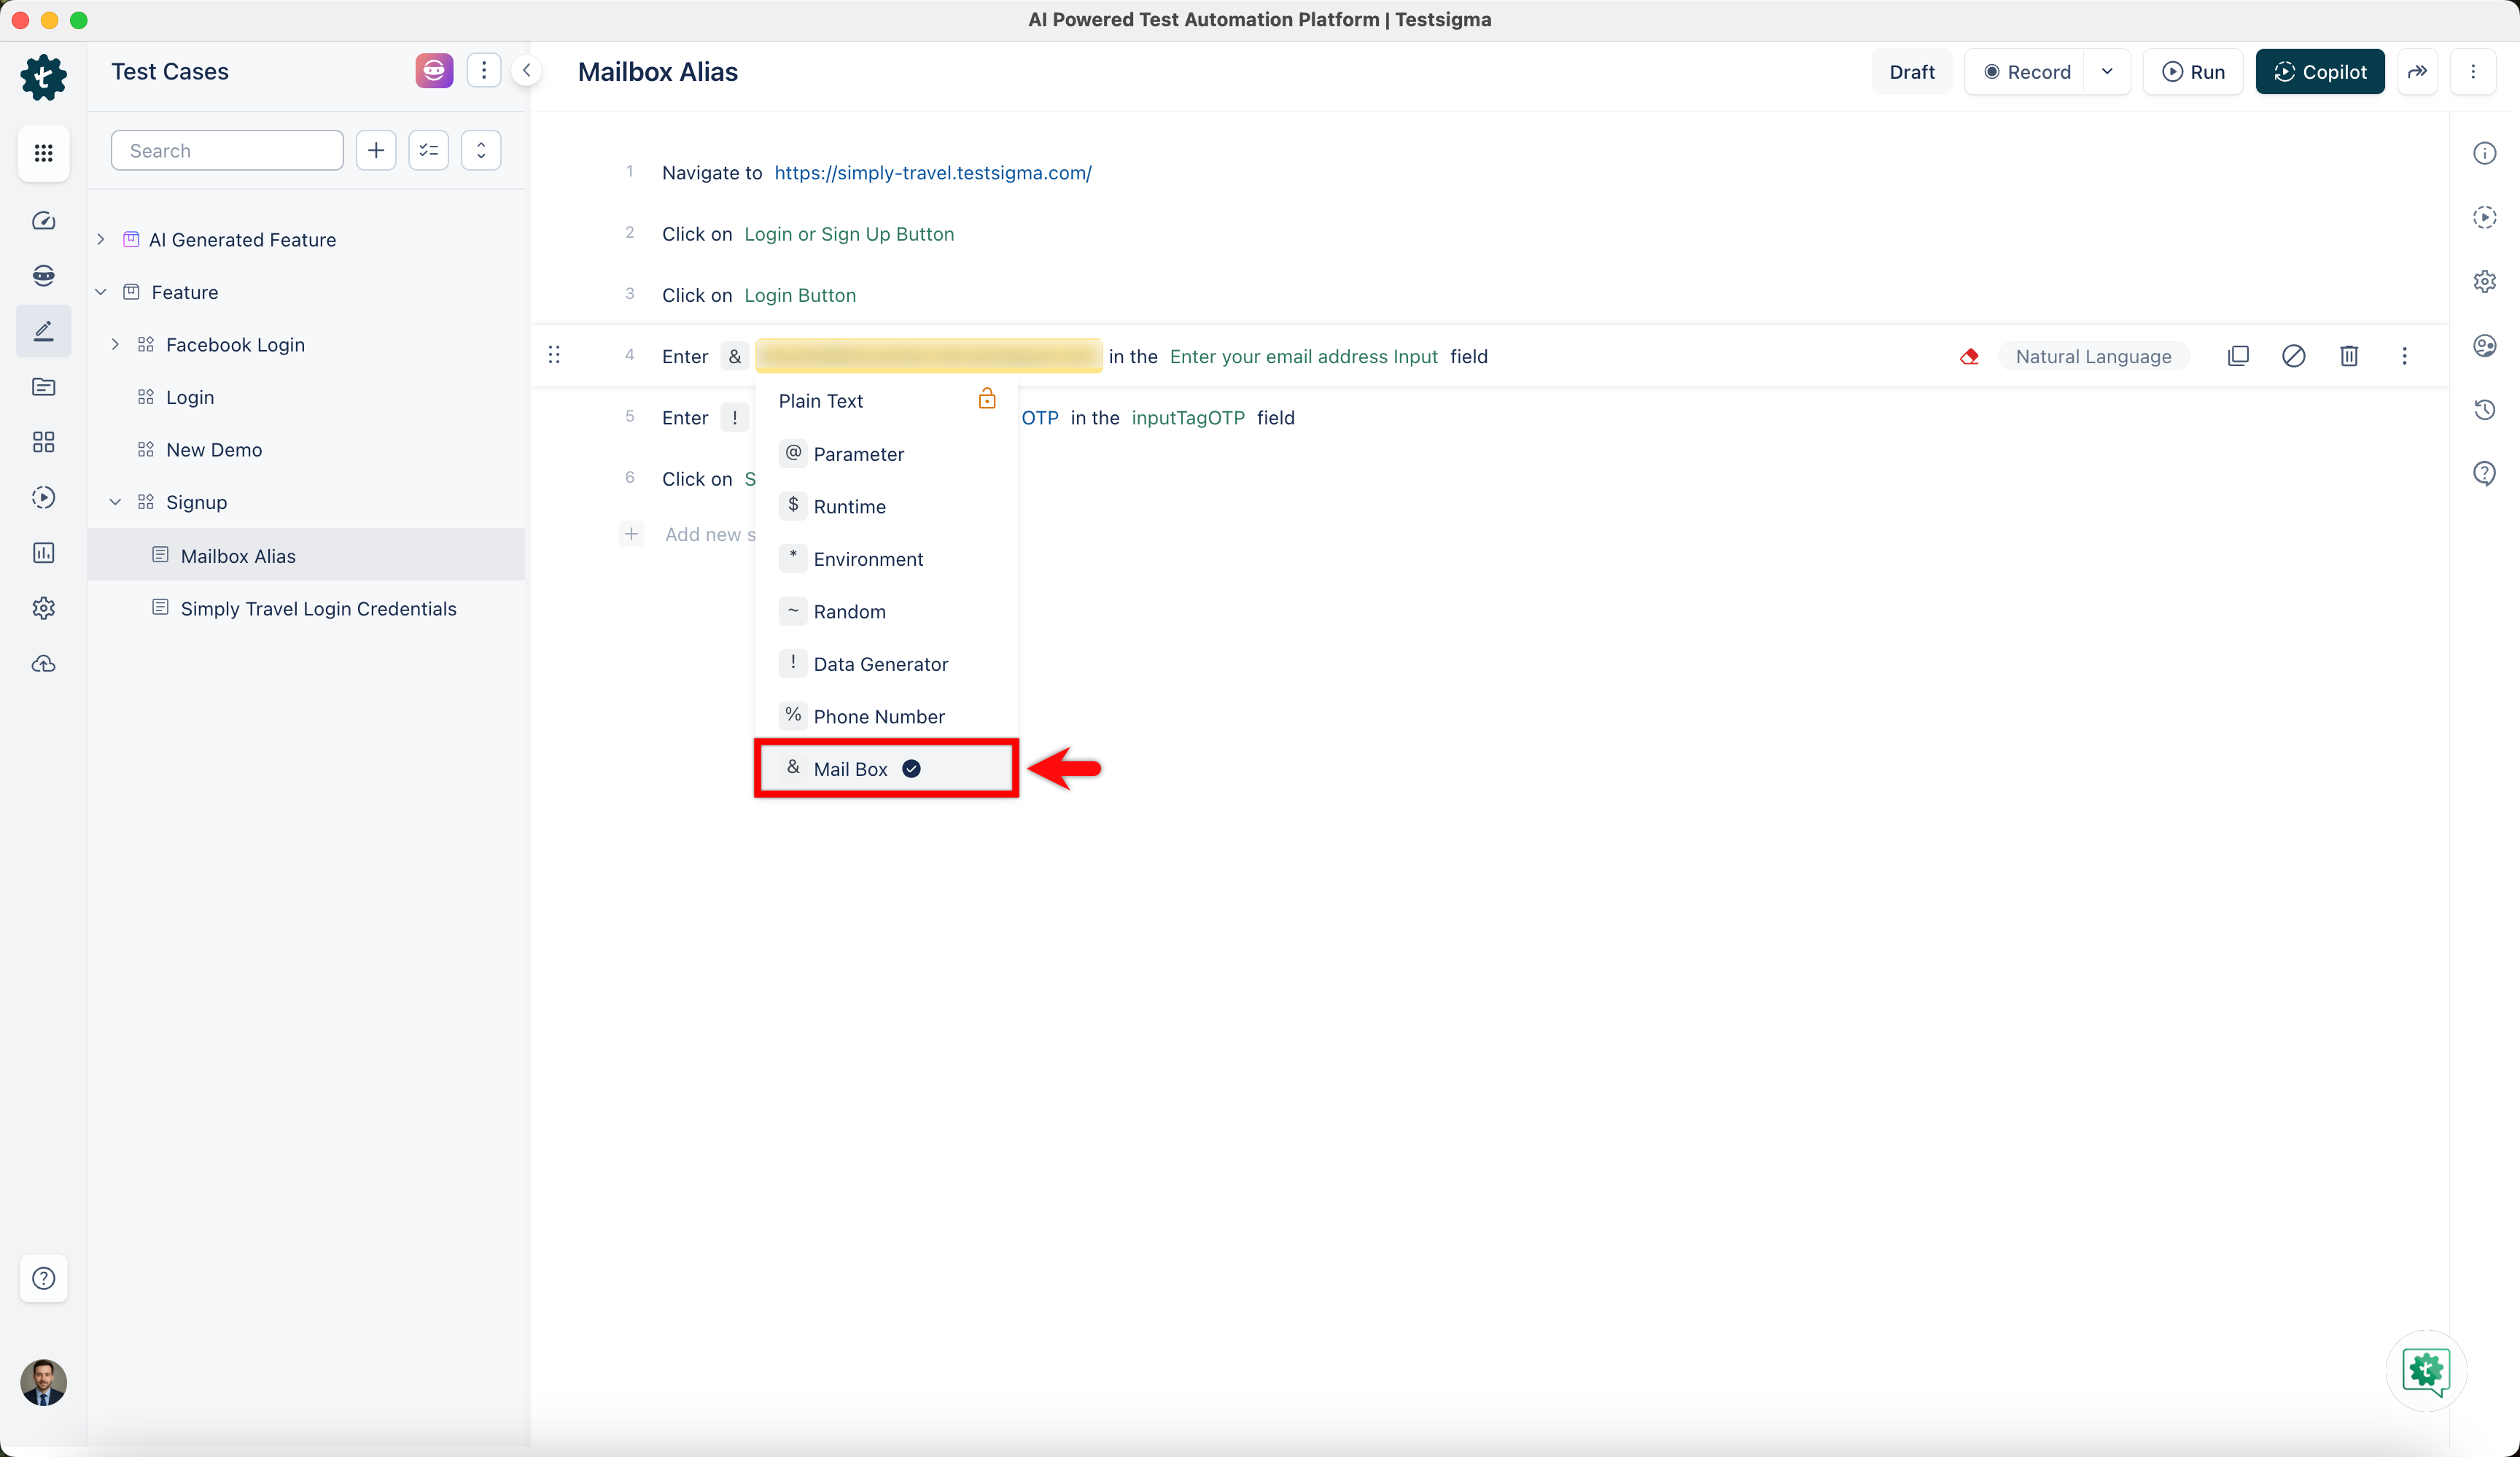Open the four-squares add-ons icon in sidebar
2520x1457 pixels.
point(43,442)
